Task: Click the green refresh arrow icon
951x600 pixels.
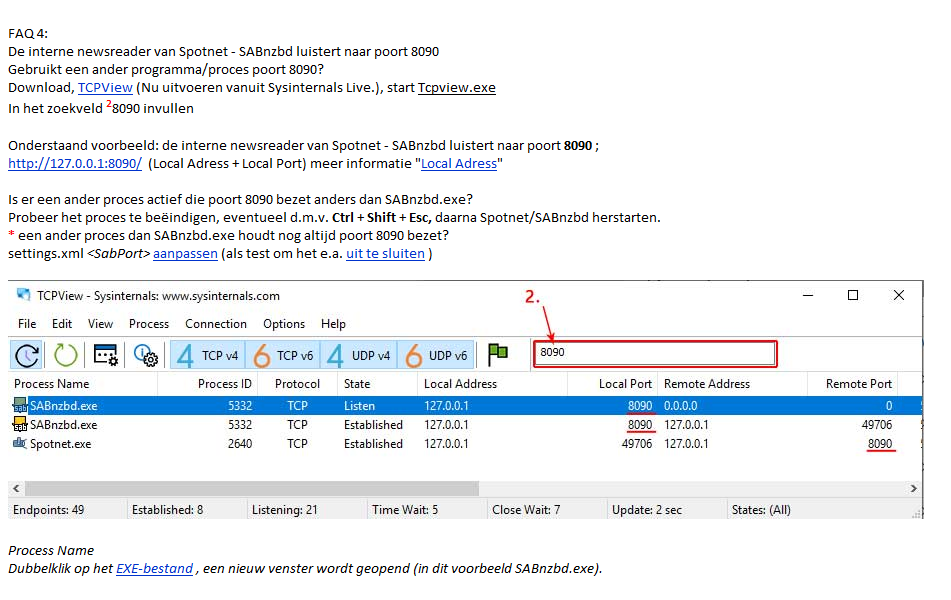Action: coord(66,355)
